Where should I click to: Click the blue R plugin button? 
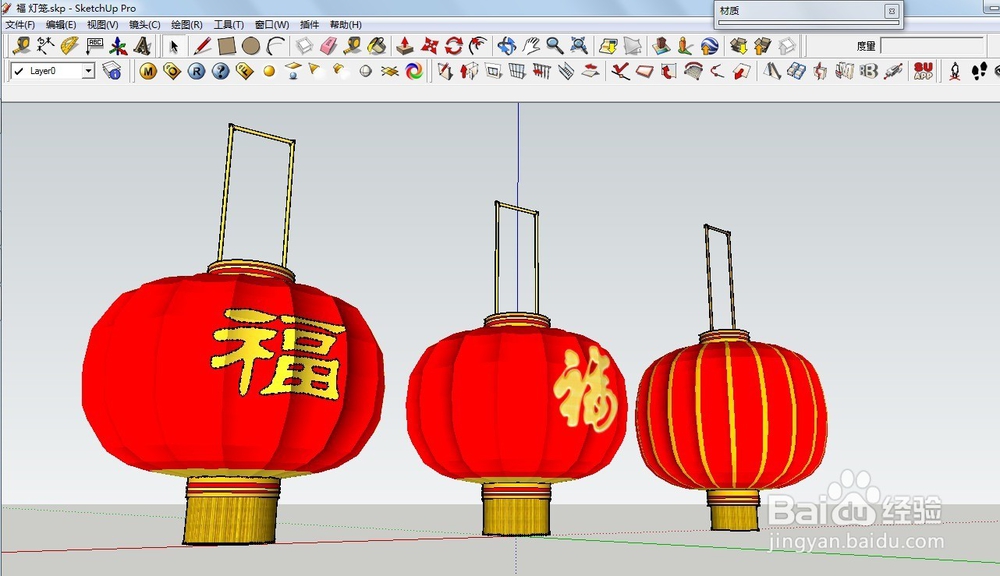[x=196, y=71]
